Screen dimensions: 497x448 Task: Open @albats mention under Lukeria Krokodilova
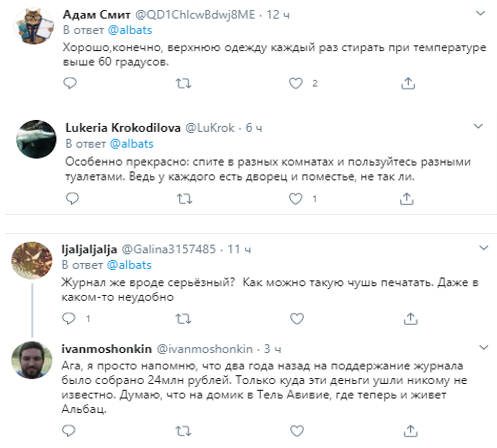(132, 144)
